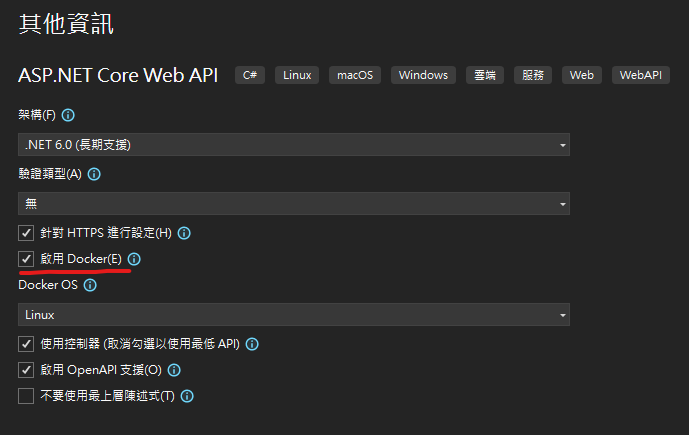The width and height of the screenshot is (689, 435).
Task: Click the 驗證類型(A) label text
Action: tap(50, 174)
